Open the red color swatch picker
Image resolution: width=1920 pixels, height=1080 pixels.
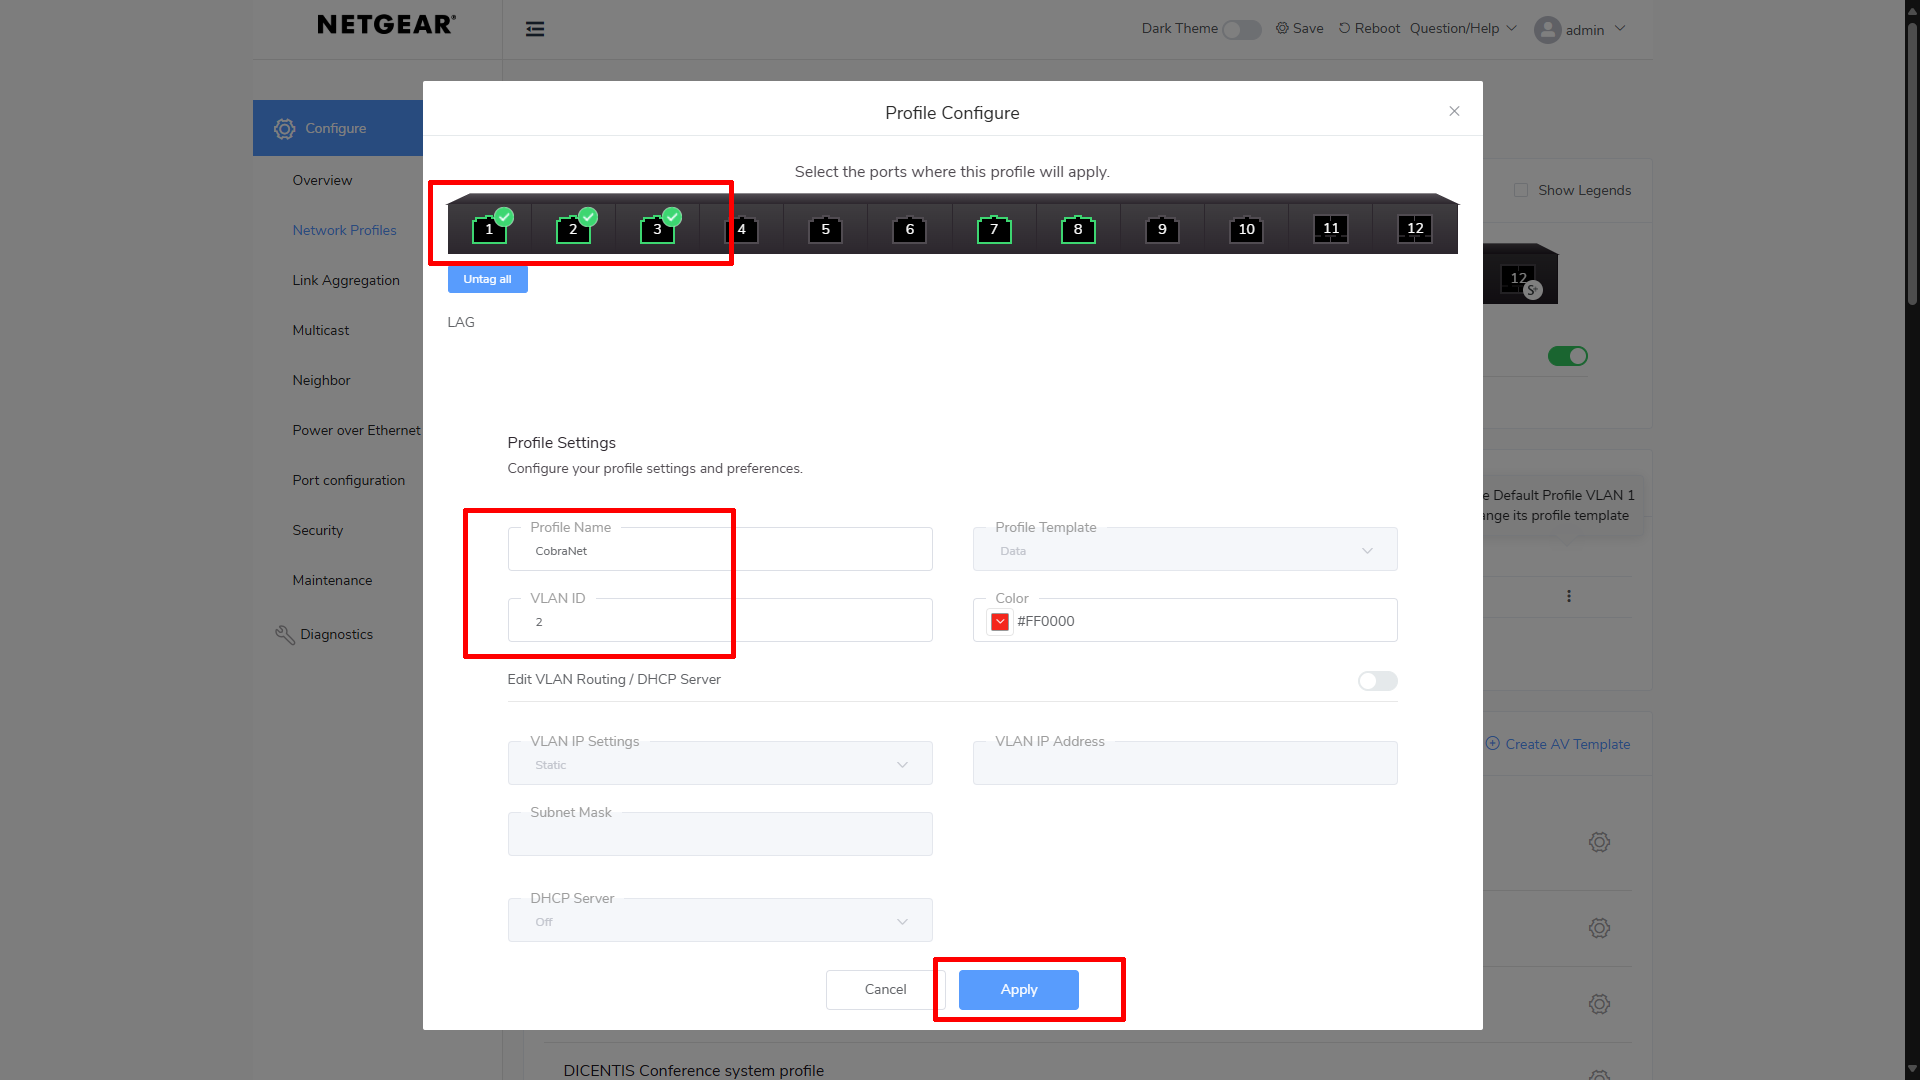point(999,621)
